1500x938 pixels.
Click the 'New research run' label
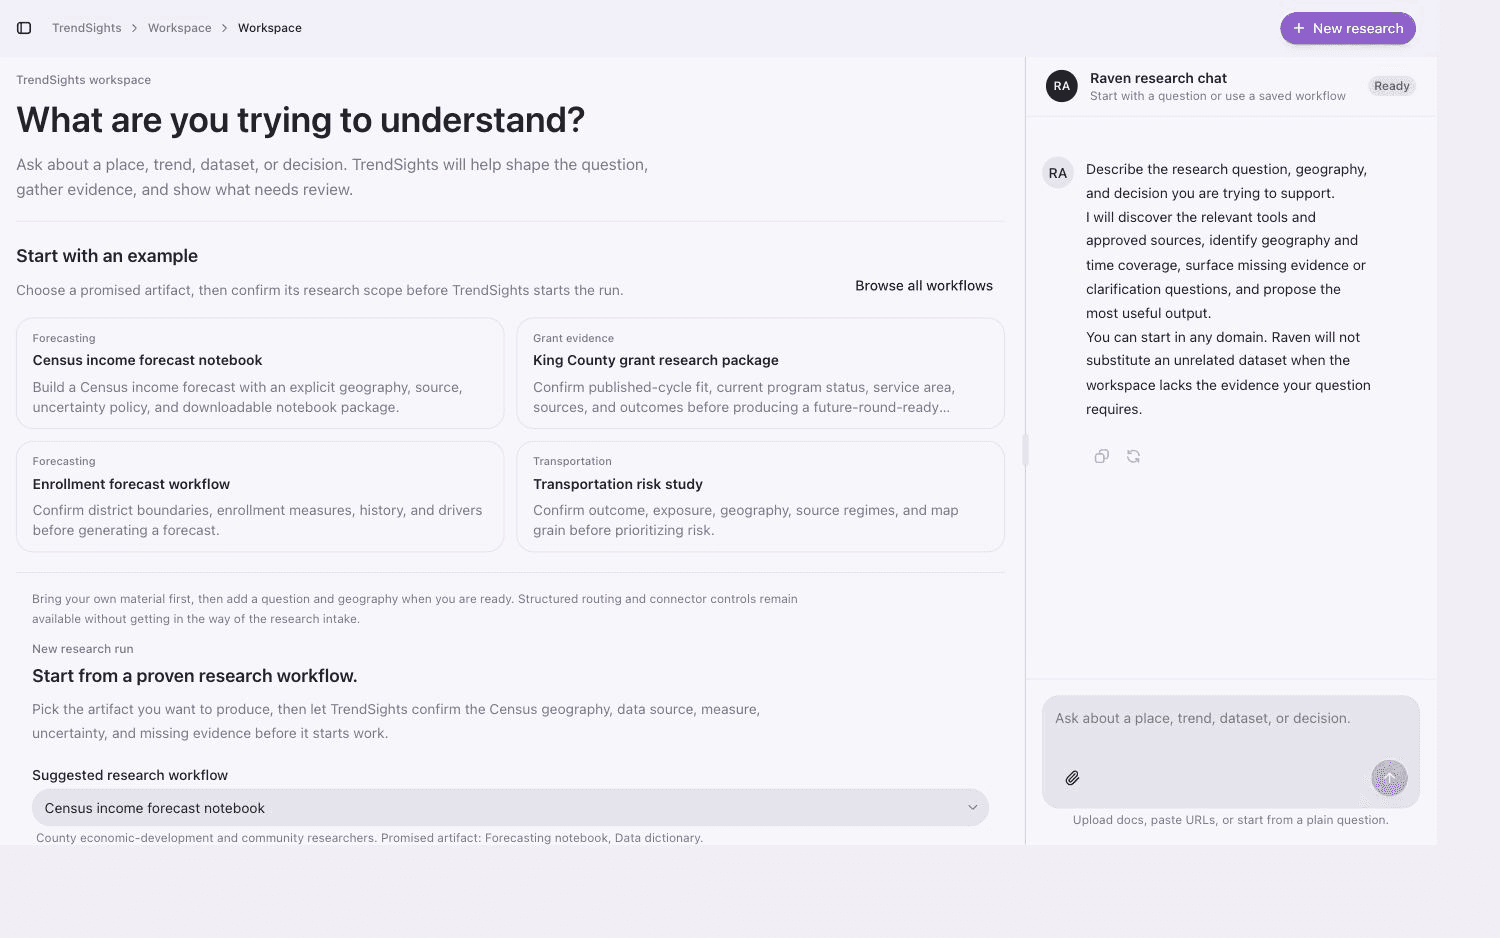[83, 649]
